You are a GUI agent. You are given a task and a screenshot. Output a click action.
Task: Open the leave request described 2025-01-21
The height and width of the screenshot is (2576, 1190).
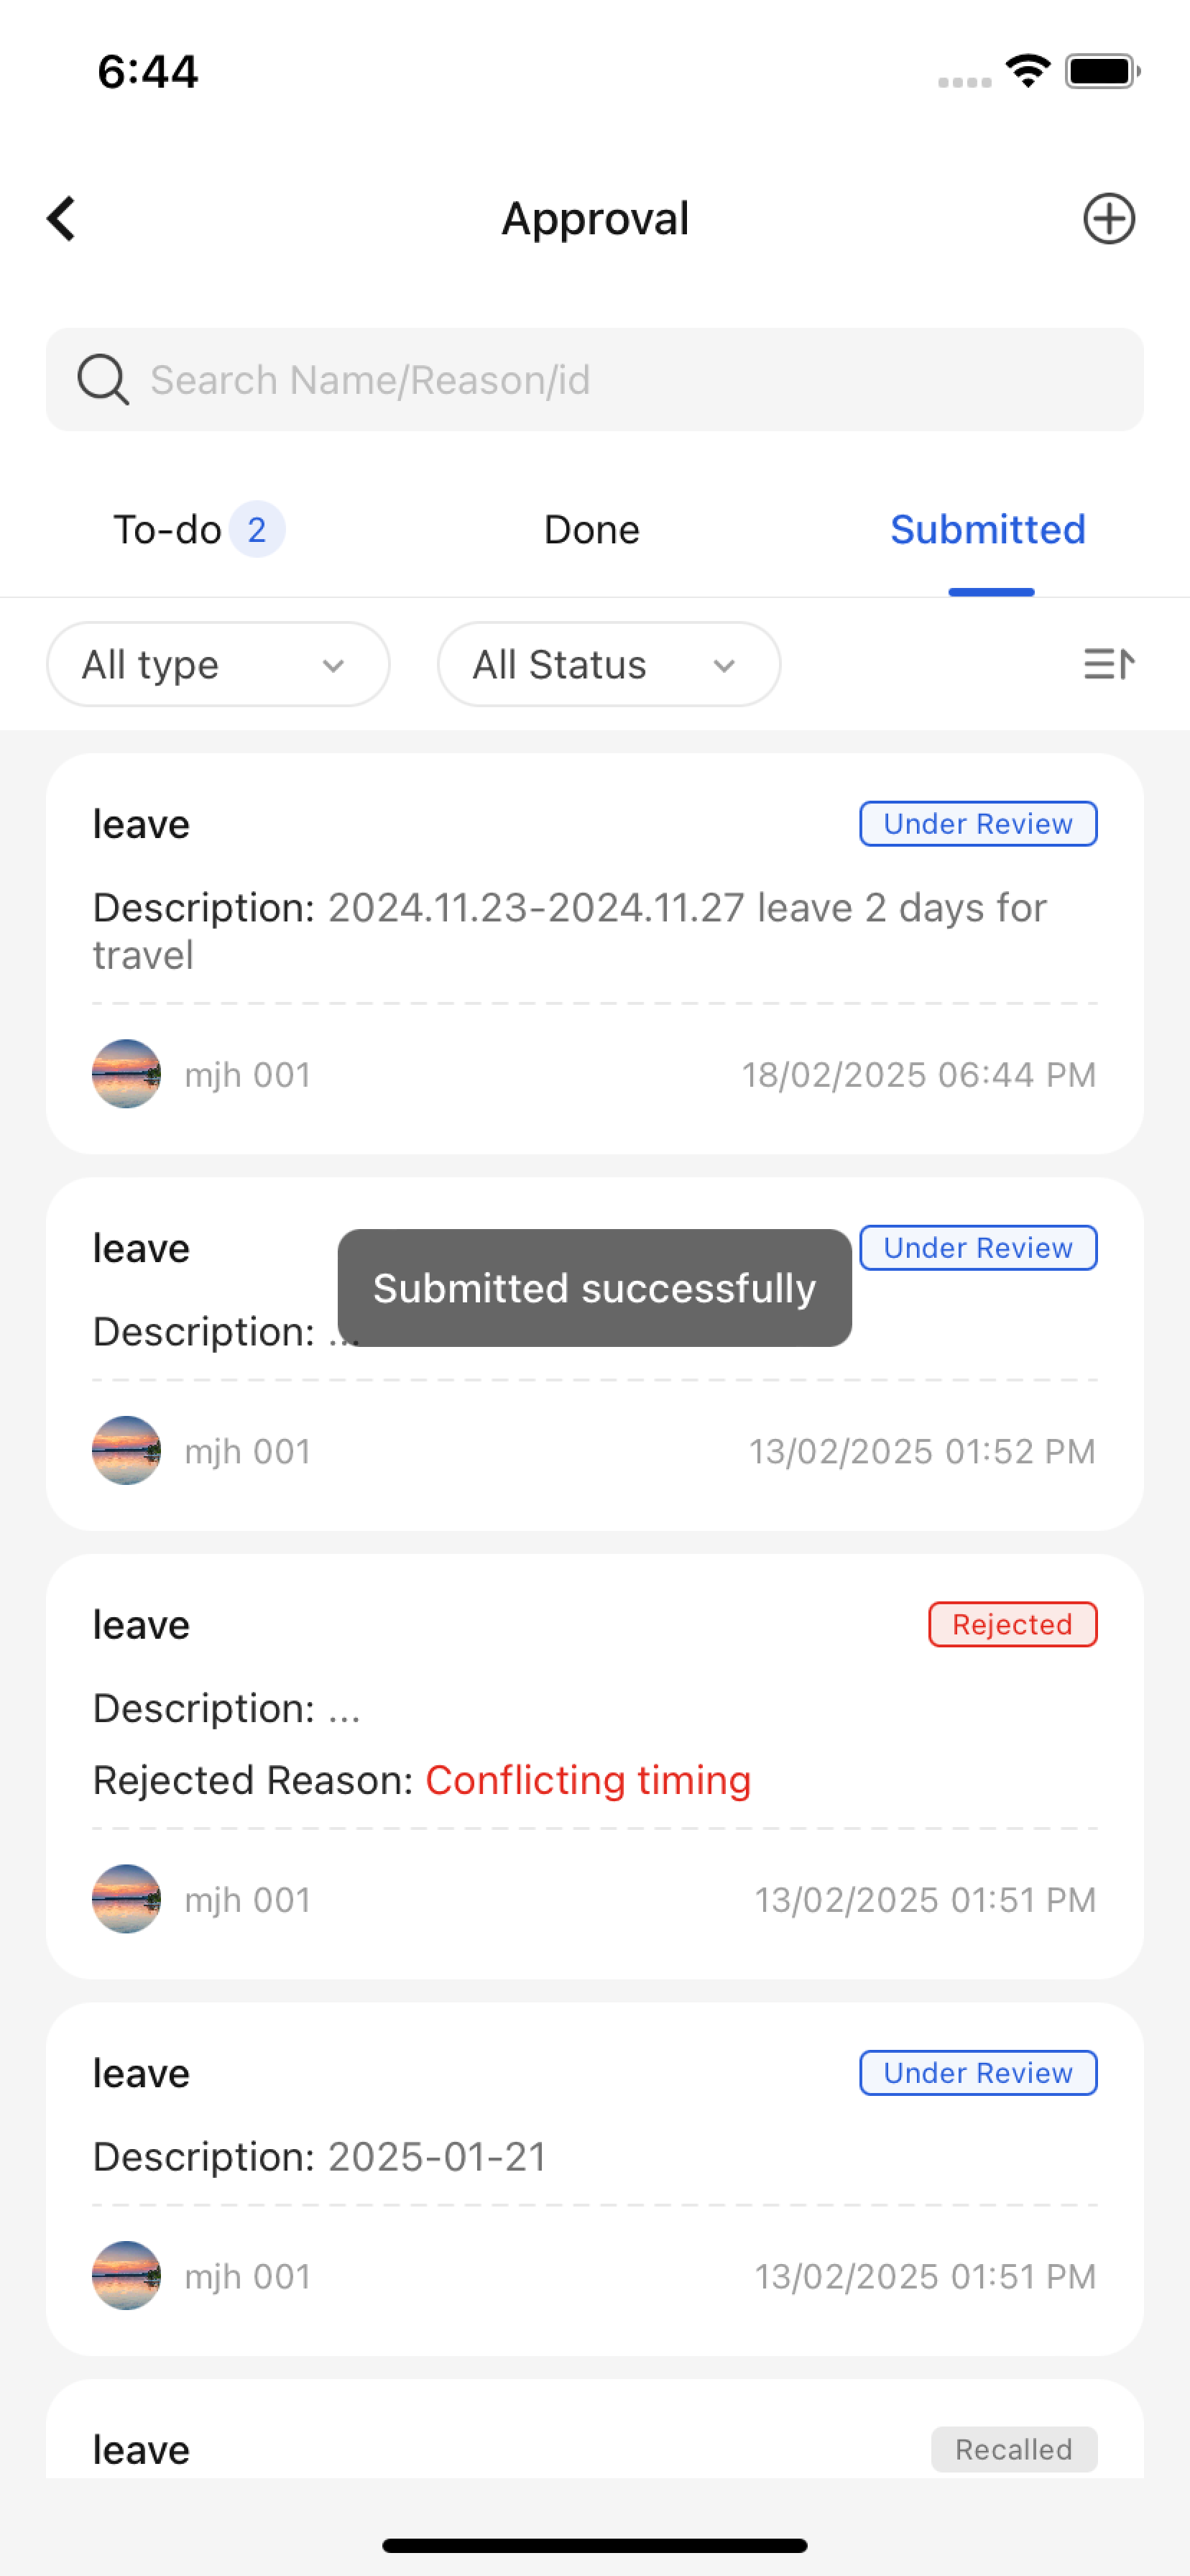click(x=594, y=2156)
